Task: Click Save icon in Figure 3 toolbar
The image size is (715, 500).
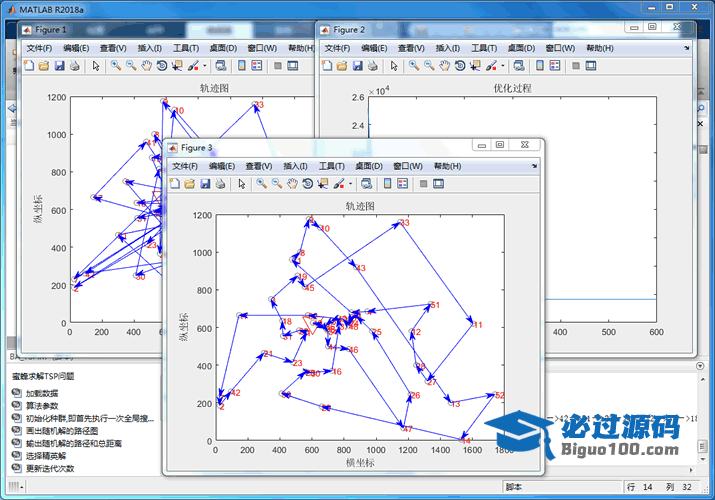Action: tap(205, 184)
